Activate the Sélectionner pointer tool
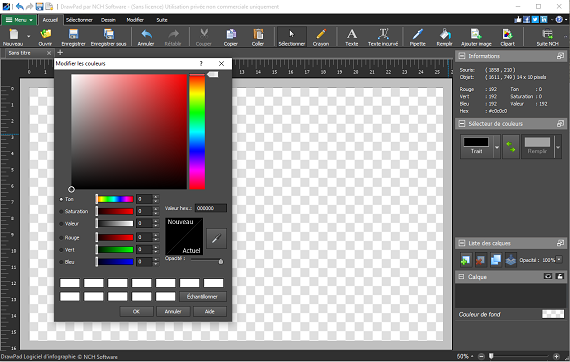Viewport: 570px width, 362px height. 292,37
